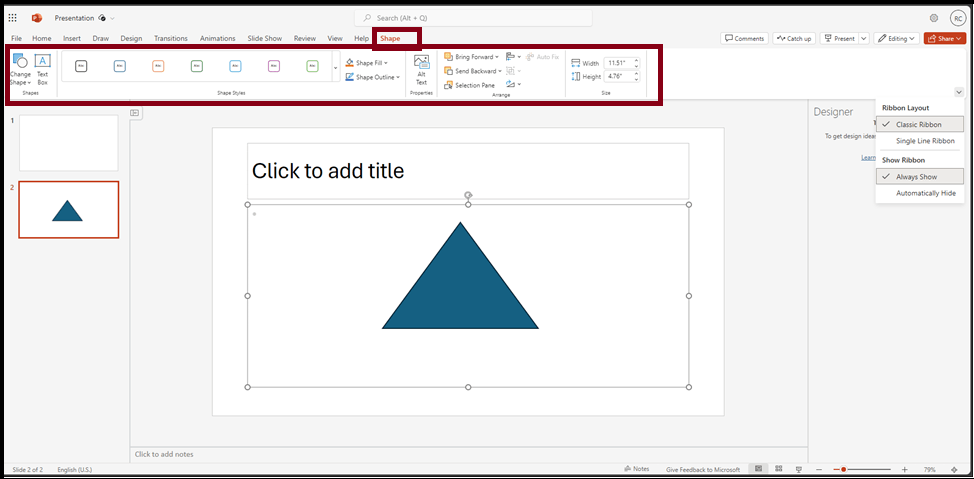Open the Comments pane

click(744, 39)
